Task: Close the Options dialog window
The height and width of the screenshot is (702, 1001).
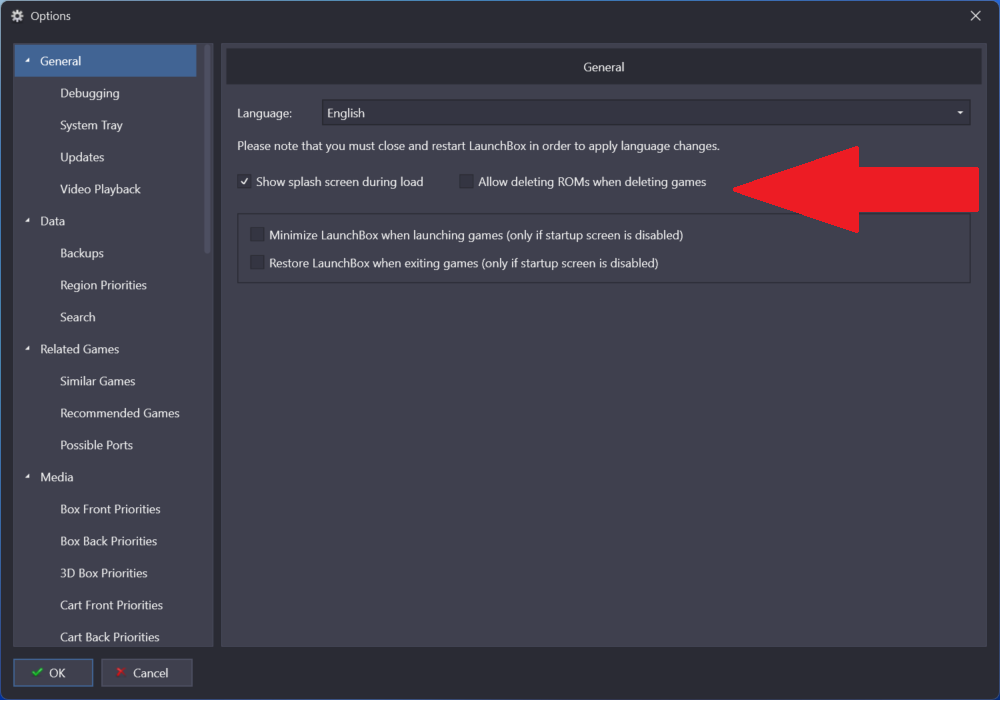Action: pyautogui.click(x=975, y=16)
